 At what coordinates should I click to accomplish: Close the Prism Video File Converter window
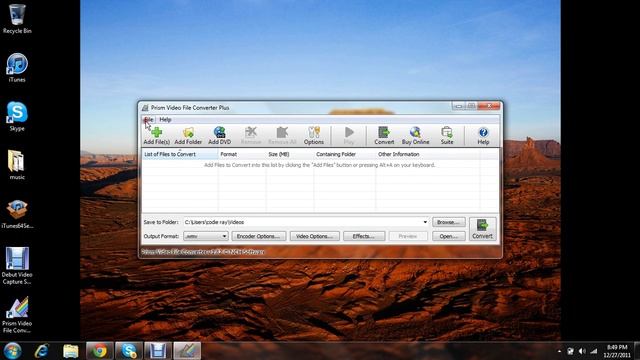point(489,106)
